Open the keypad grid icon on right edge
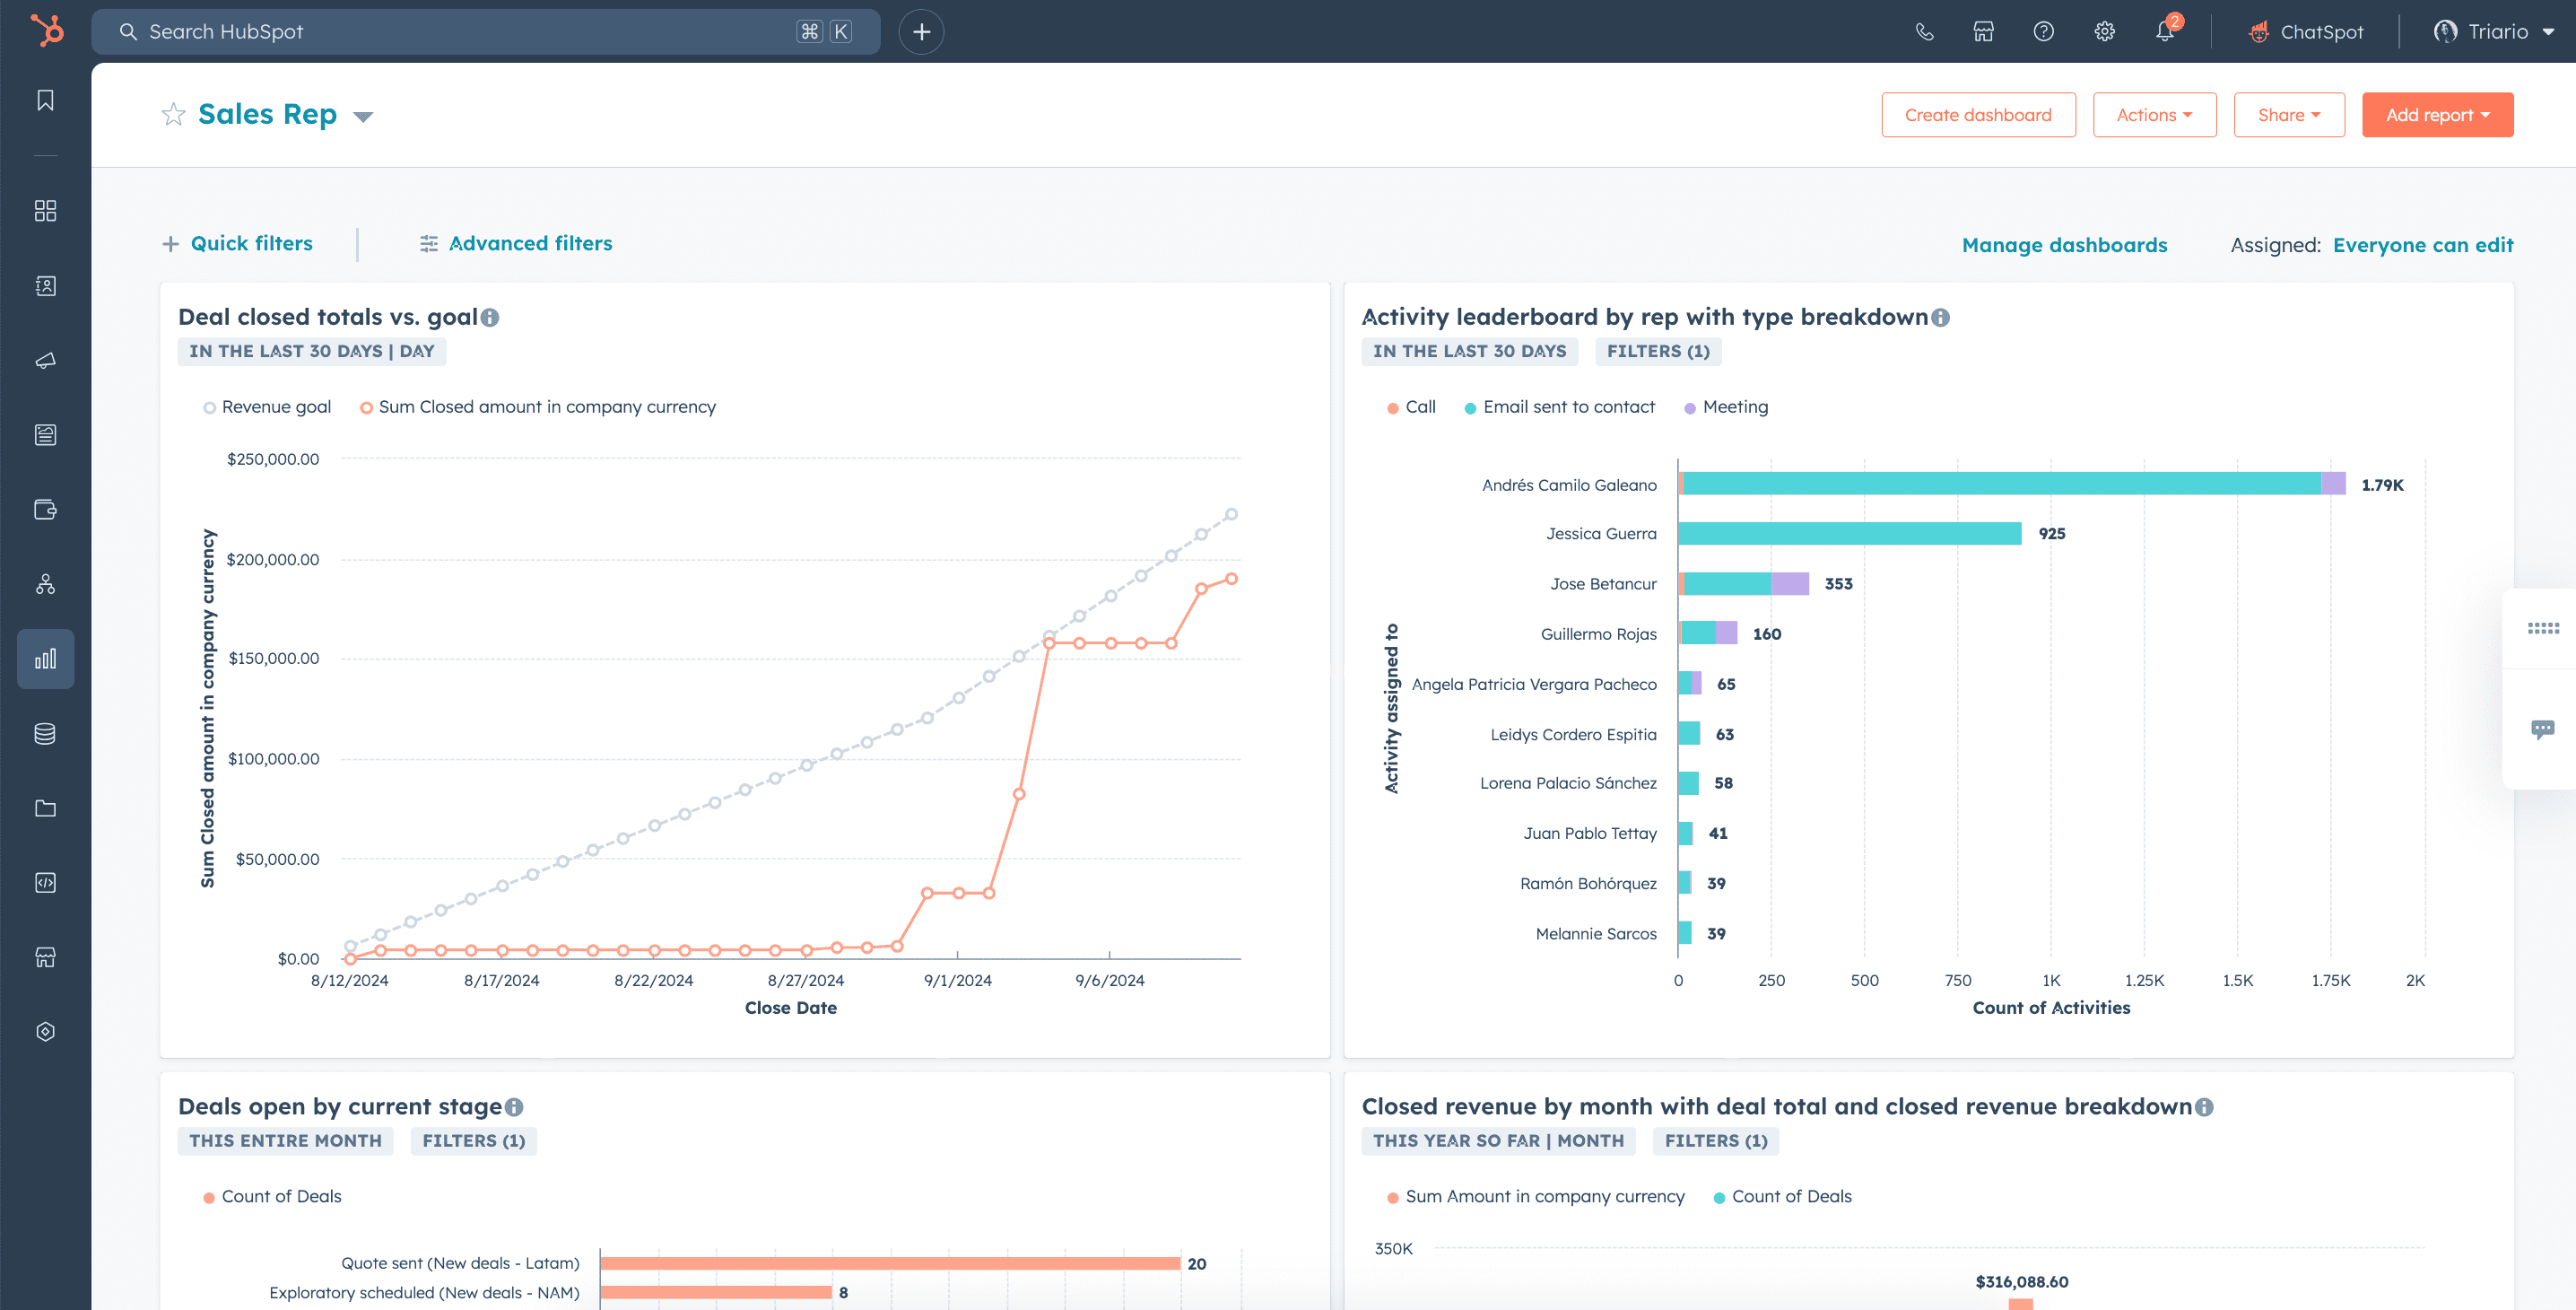The width and height of the screenshot is (2576, 1310). pyautogui.click(x=2543, y=629)
